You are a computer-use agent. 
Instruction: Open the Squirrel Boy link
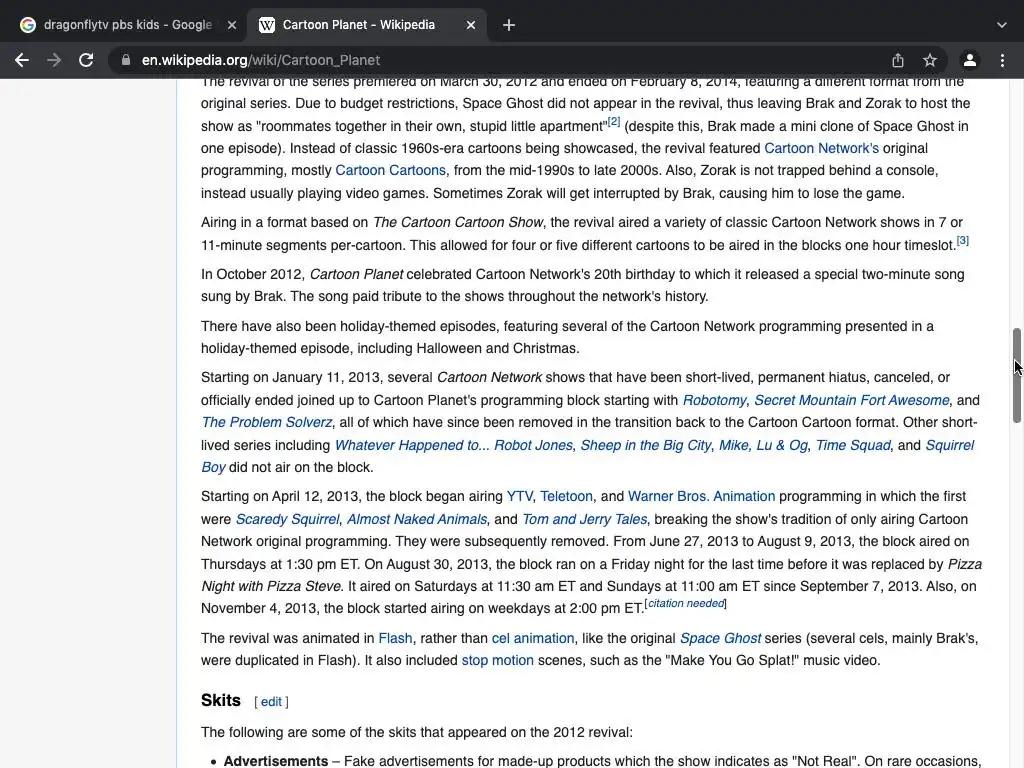coord(949,445)
